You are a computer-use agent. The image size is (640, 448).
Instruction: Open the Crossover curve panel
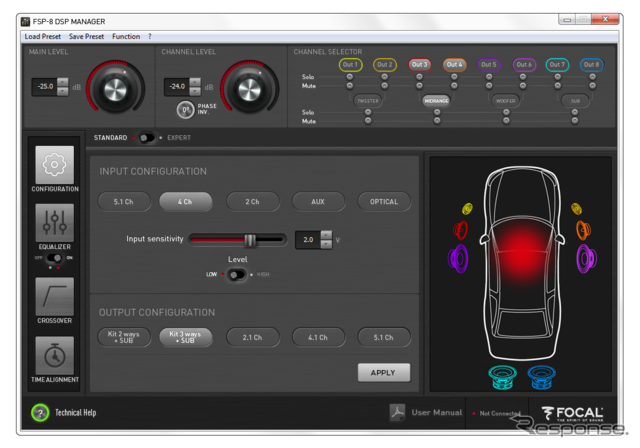(x=55, y=296)
